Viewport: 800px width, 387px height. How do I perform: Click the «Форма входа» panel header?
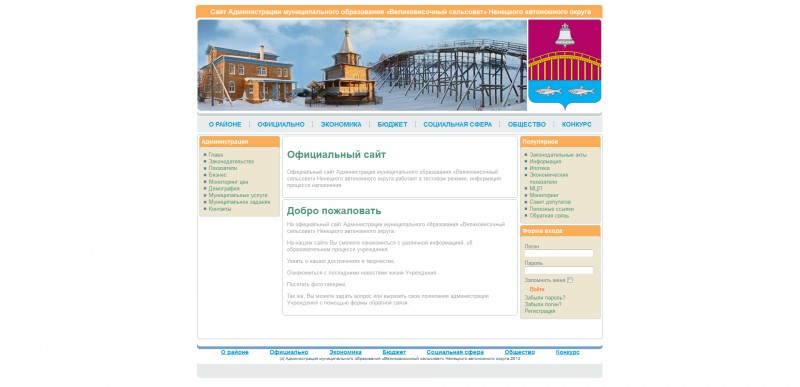point(560,231)
